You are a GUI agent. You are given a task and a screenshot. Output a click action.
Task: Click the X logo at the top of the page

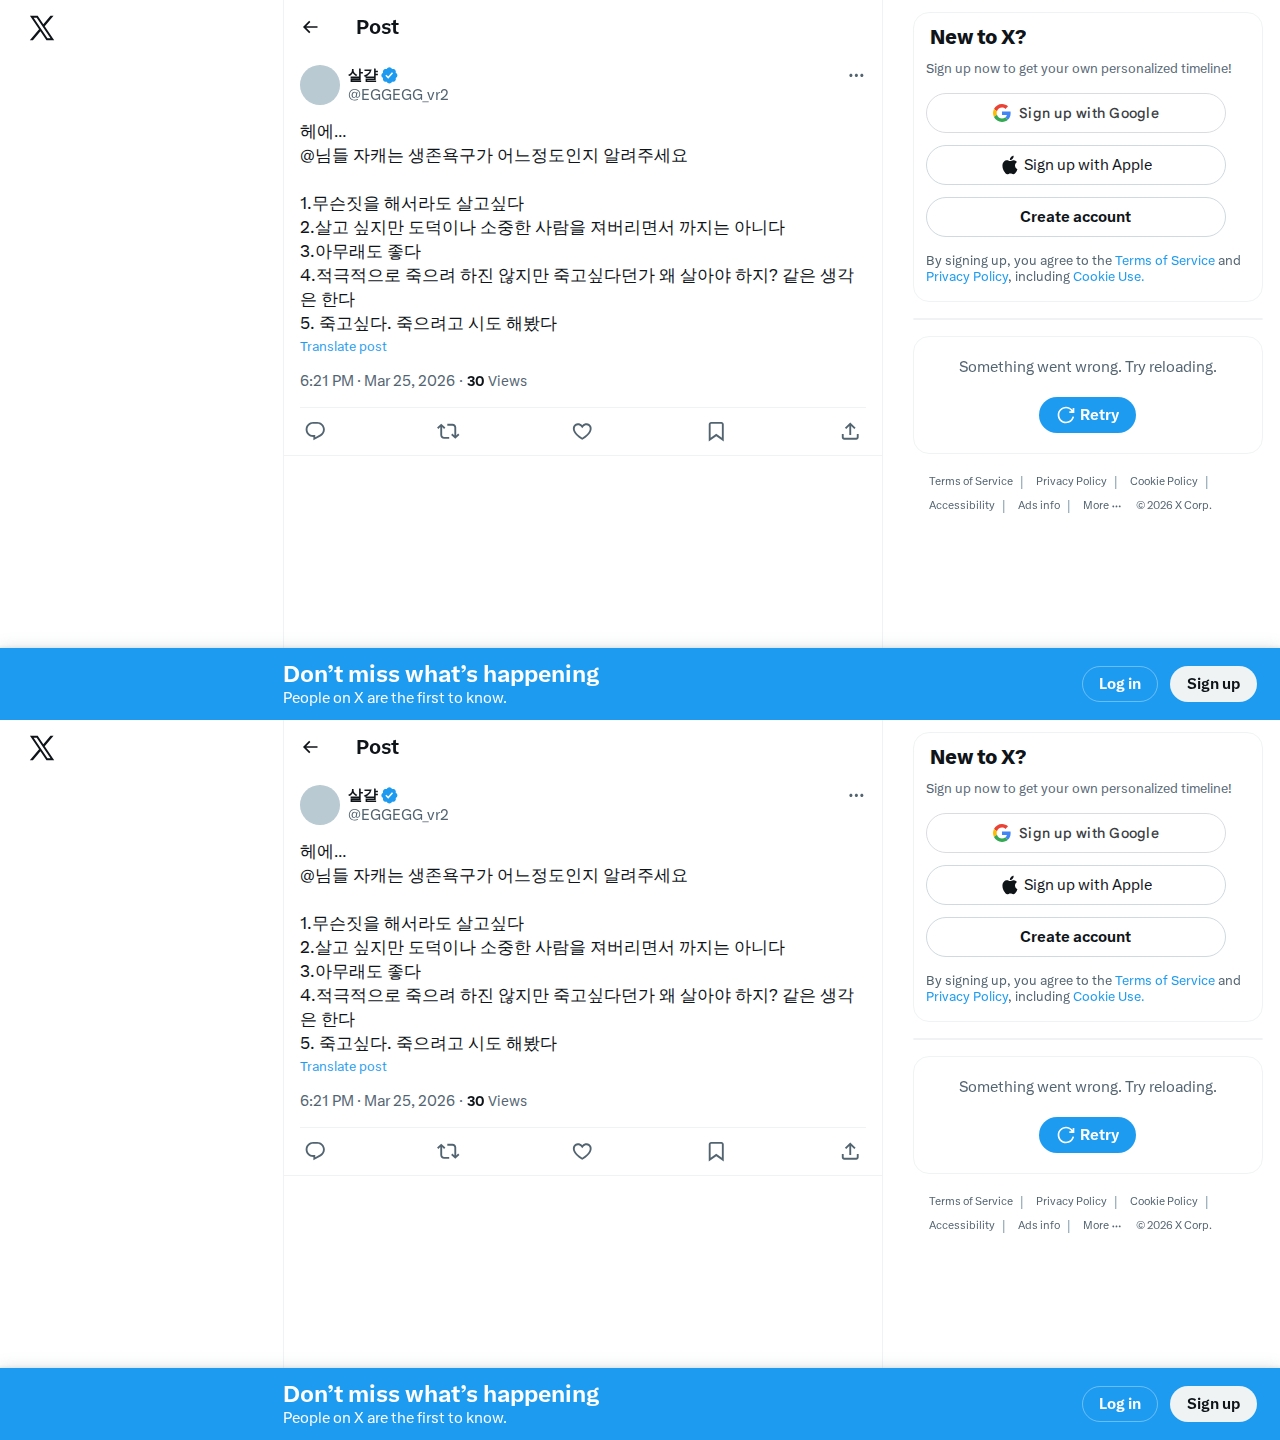42,28
